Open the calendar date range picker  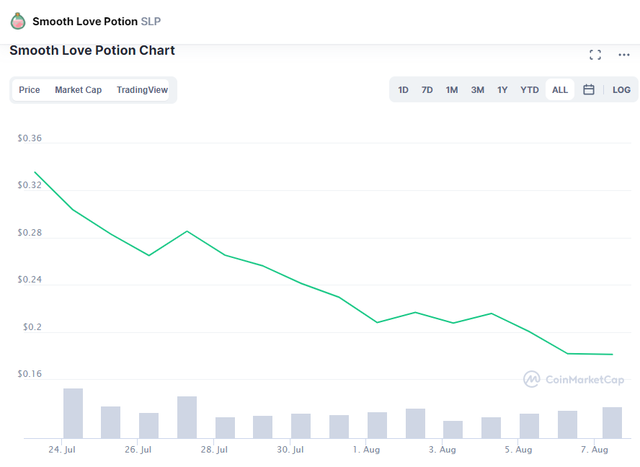coord(588,89)
